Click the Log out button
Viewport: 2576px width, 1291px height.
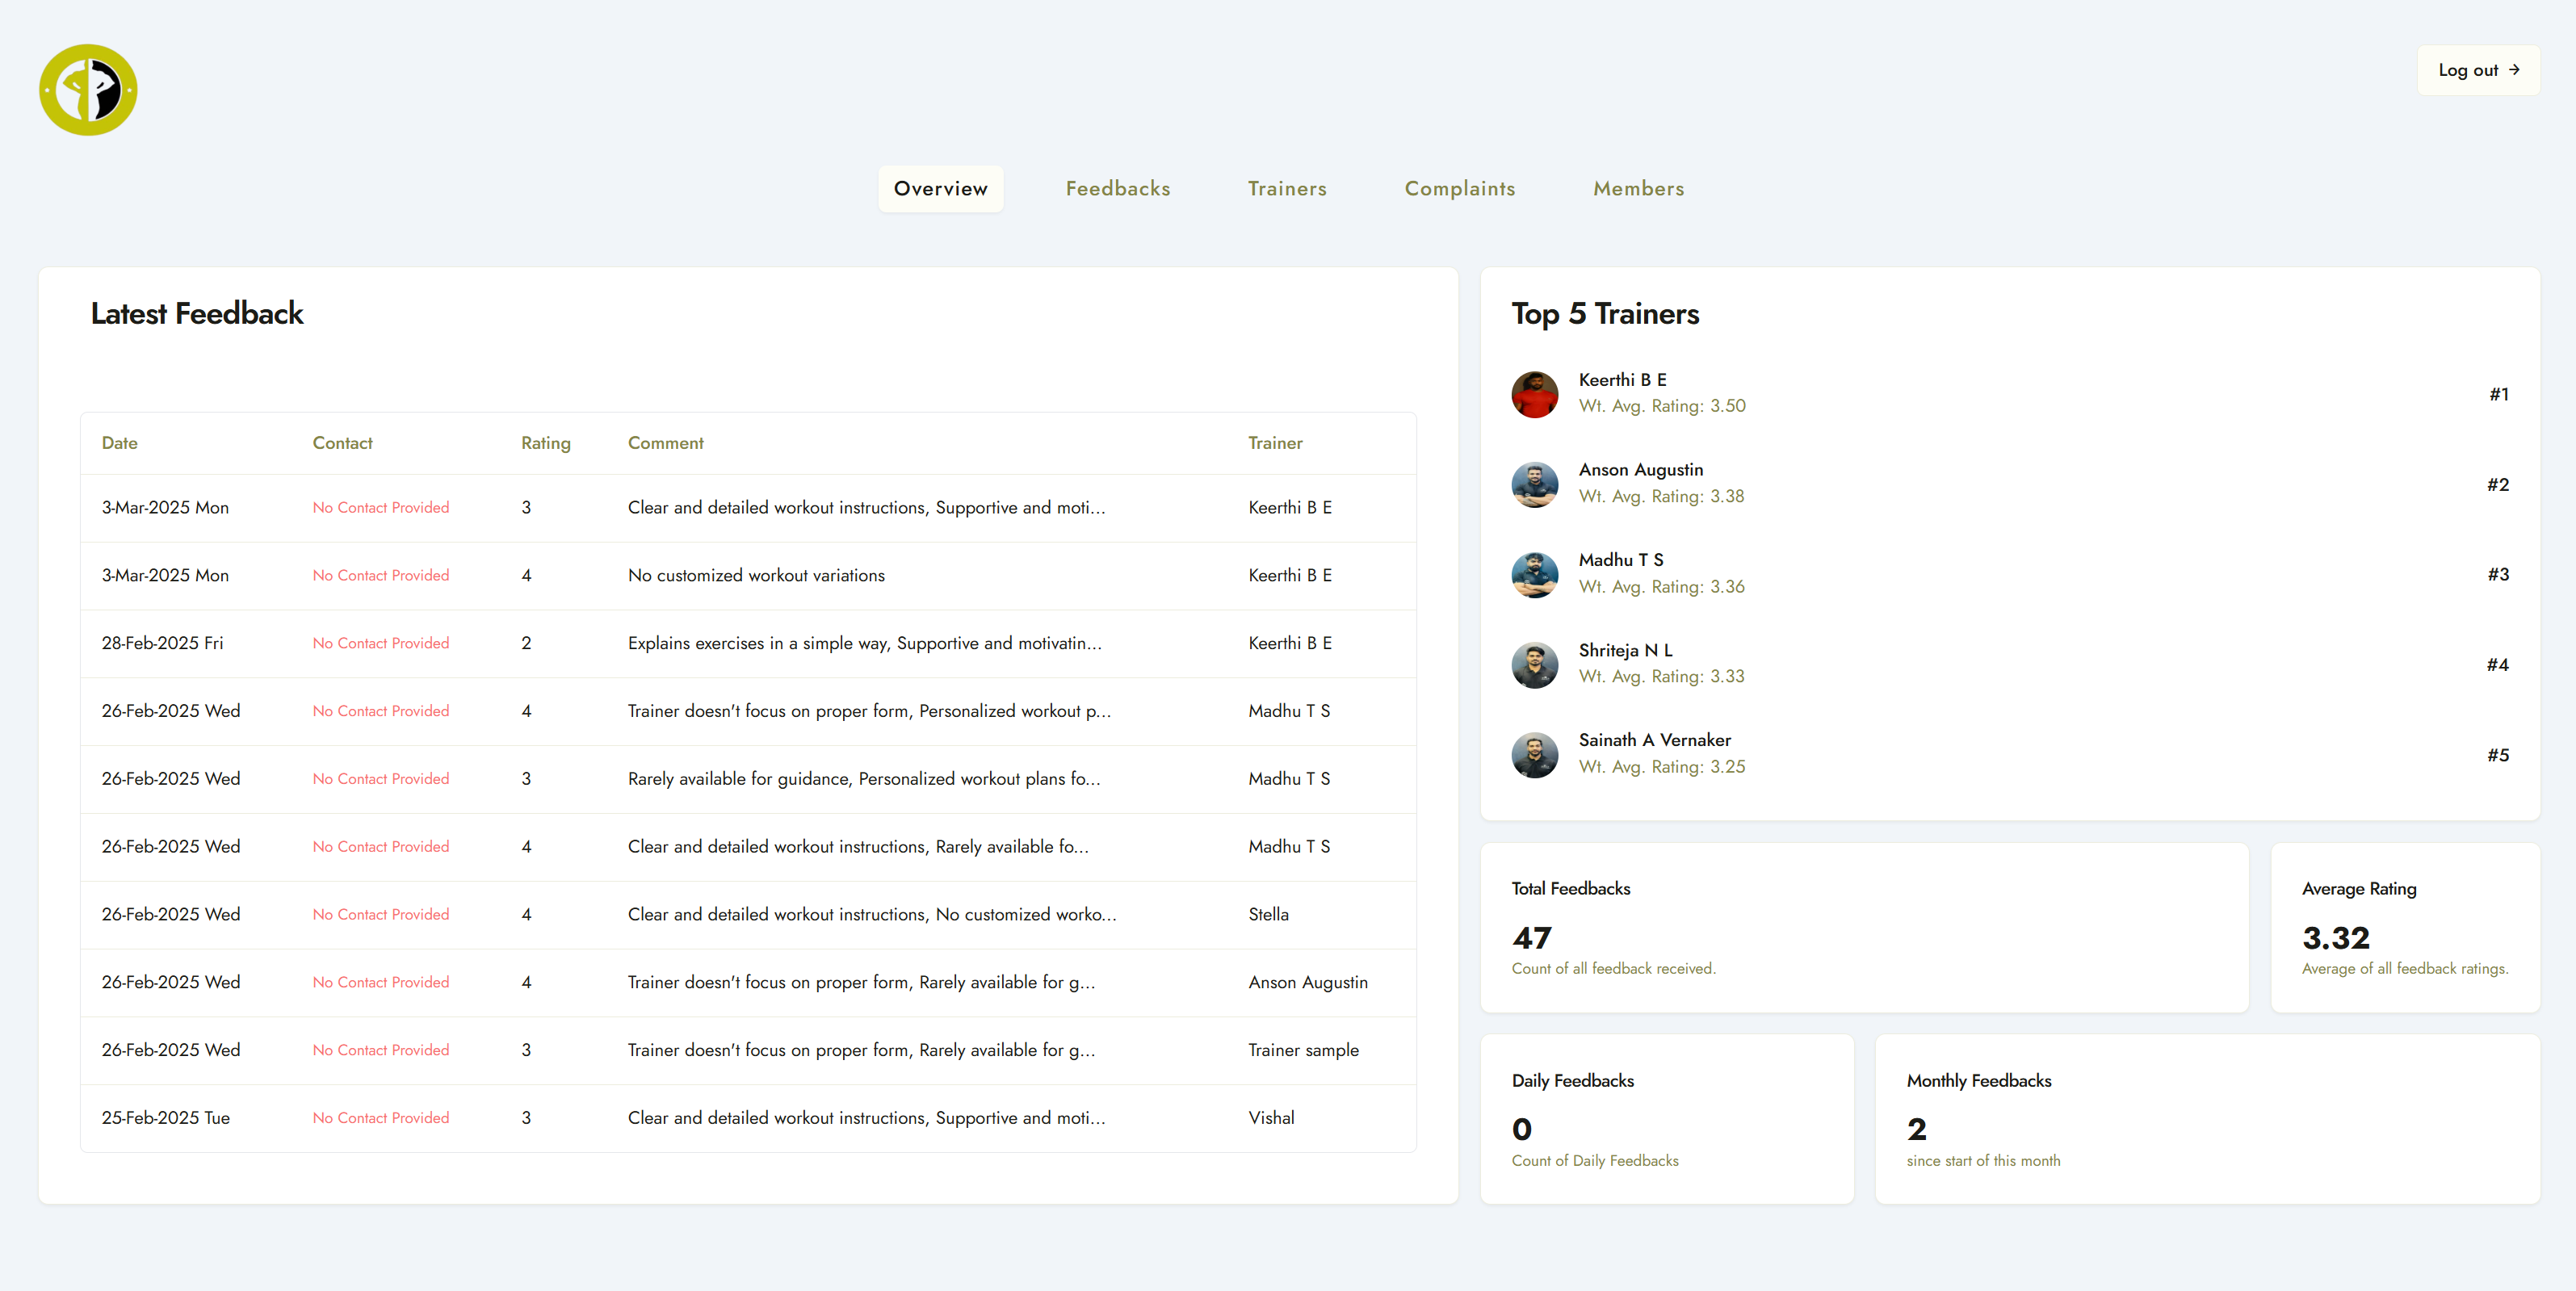2477,70
